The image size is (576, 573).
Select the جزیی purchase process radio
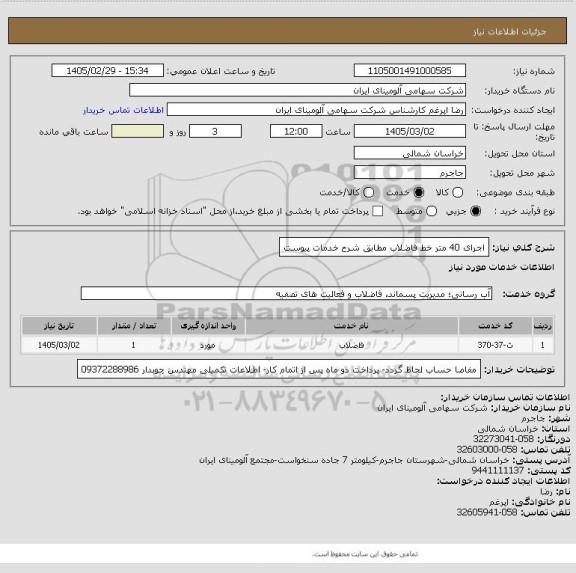click(475, 211)
